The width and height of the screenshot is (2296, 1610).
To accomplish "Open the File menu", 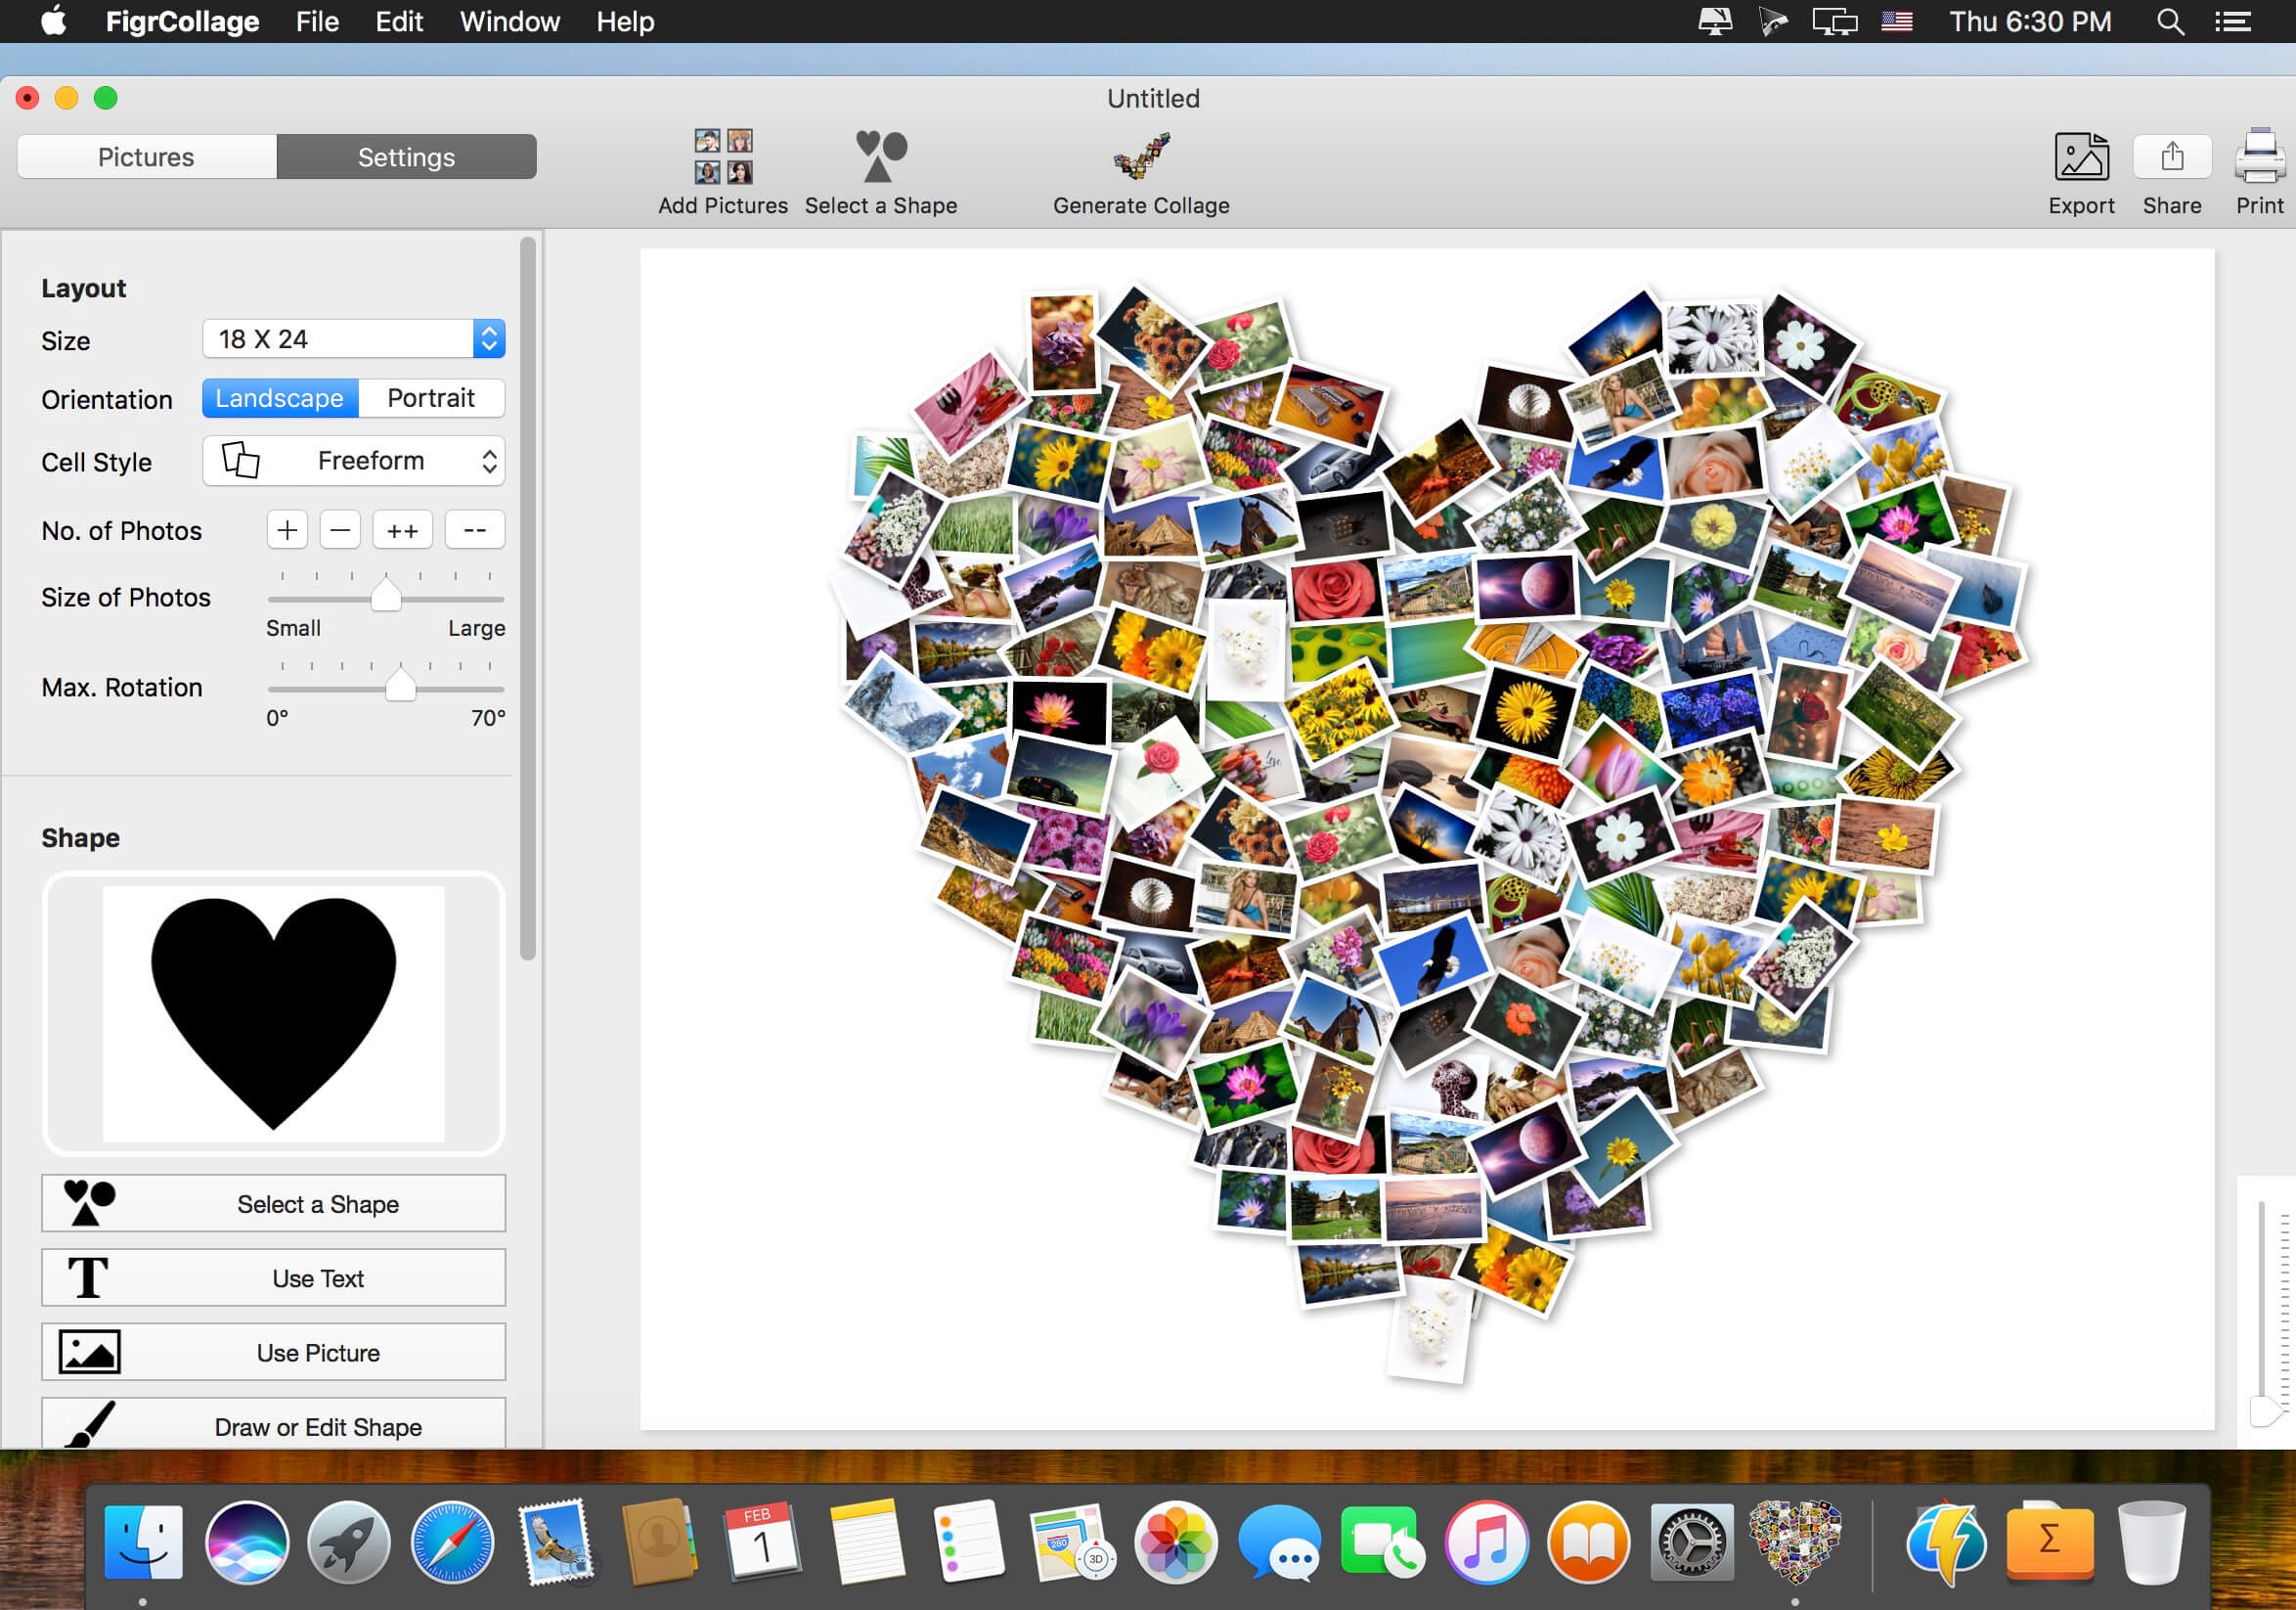I will [x=317, y=22].
